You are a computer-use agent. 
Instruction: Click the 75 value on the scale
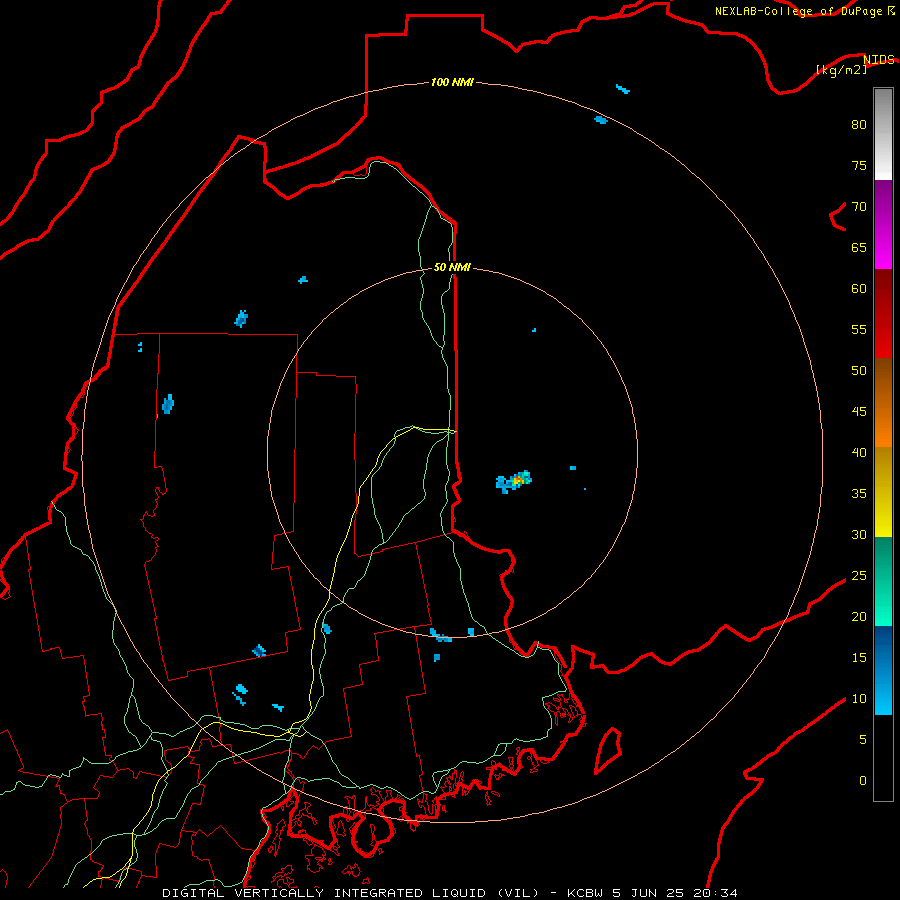pos(859,165)
